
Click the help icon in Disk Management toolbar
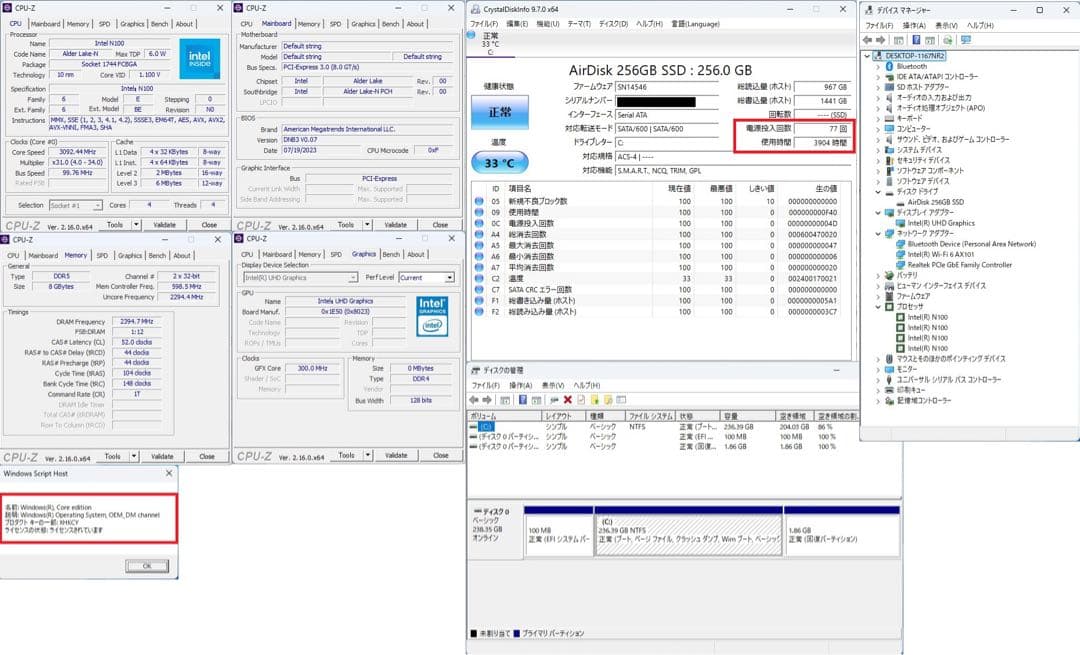pos(524,400)
